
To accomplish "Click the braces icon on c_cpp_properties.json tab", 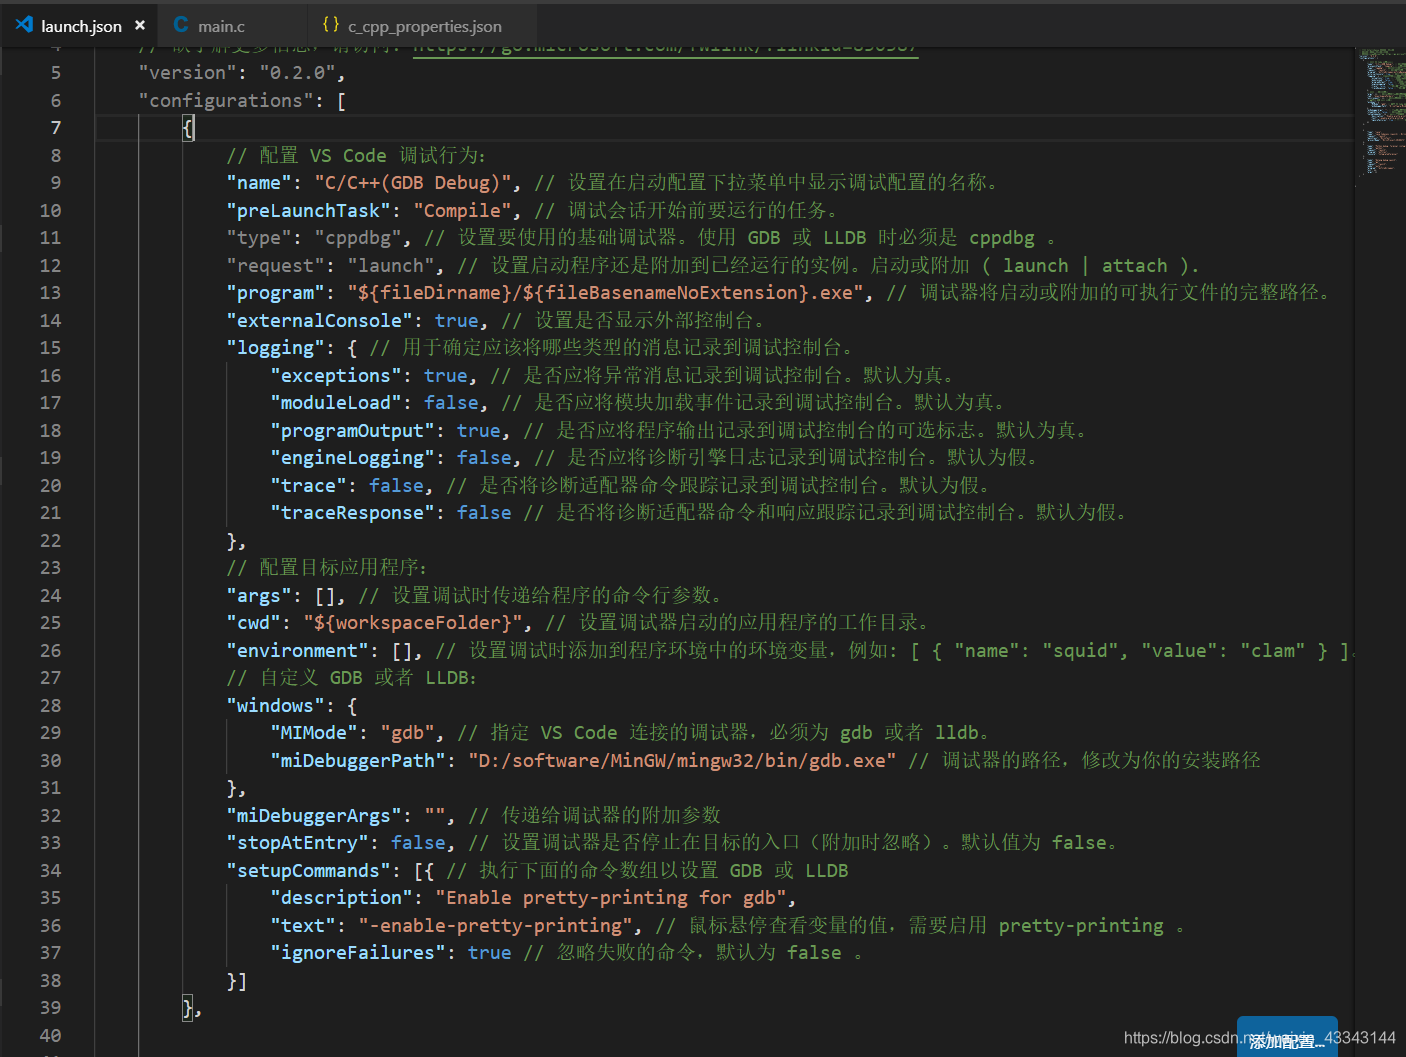I will tap(331, 25).
